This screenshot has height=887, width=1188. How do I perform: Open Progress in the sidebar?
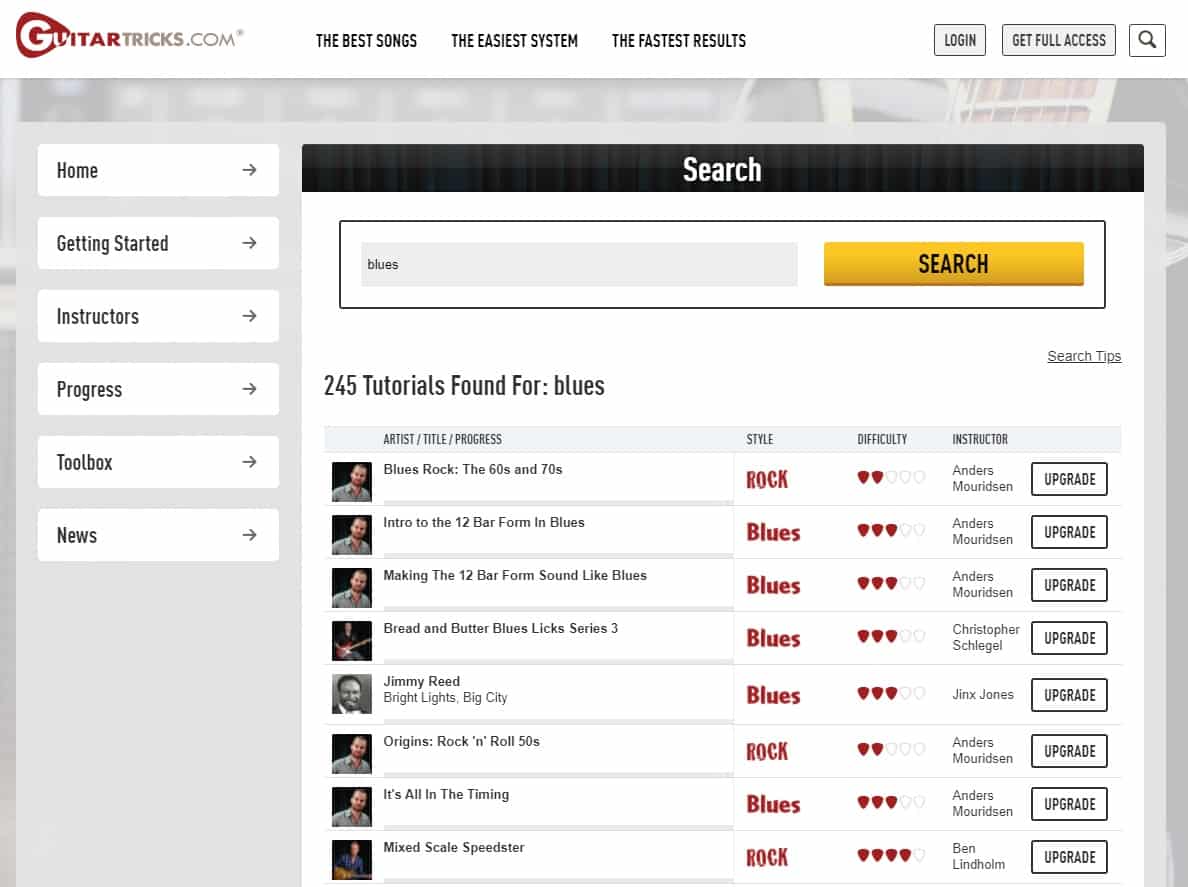[x=158, y=389]
